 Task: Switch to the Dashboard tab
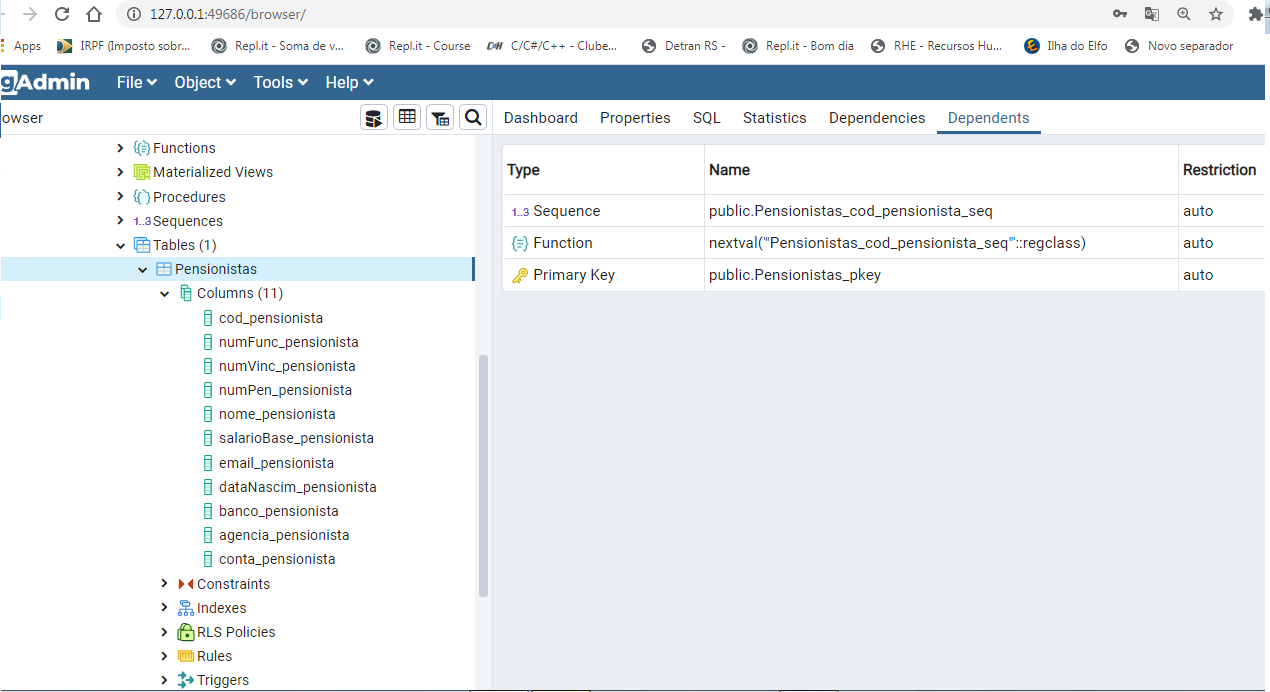pos(541,118)
